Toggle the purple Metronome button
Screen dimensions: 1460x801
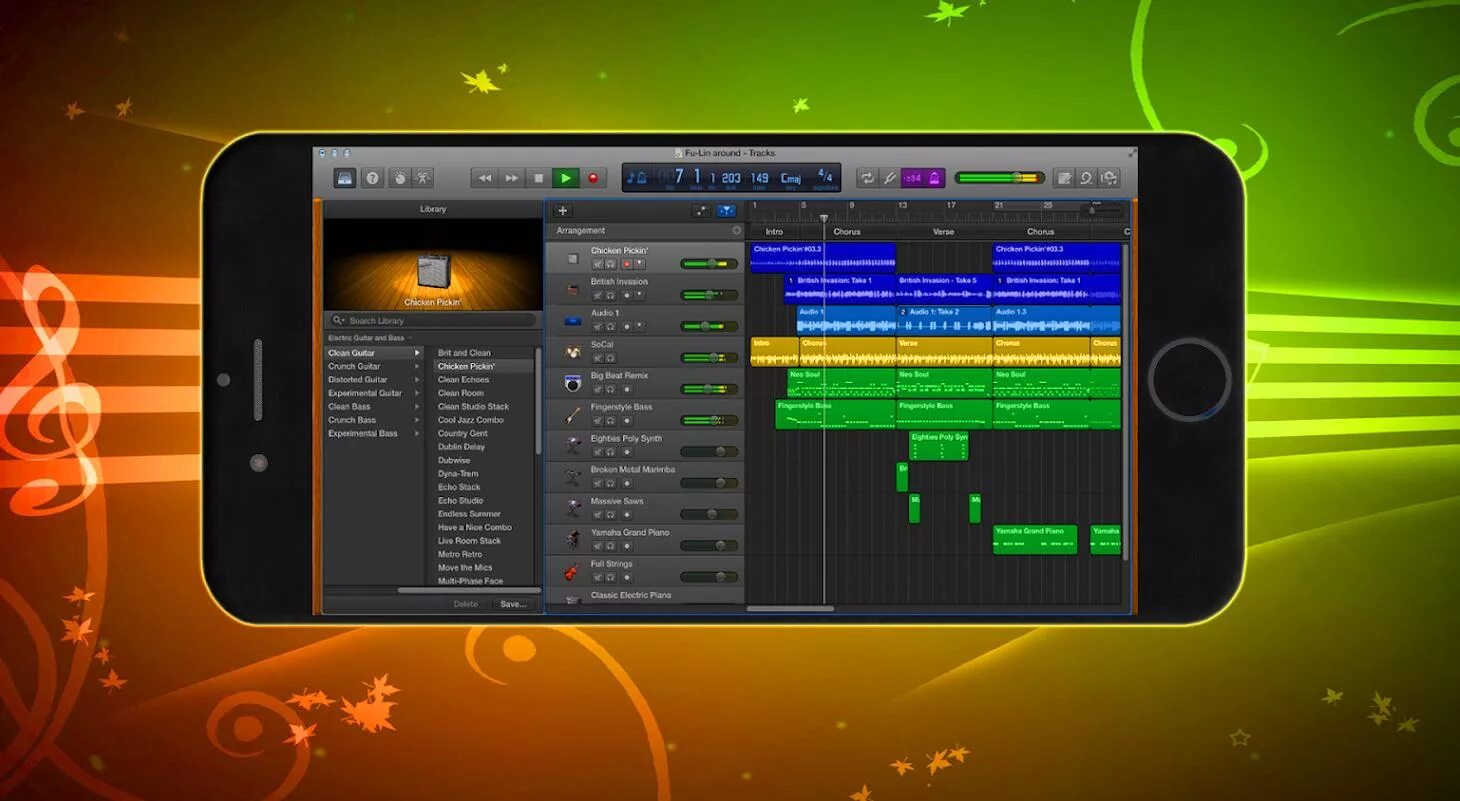click(935, 178)
